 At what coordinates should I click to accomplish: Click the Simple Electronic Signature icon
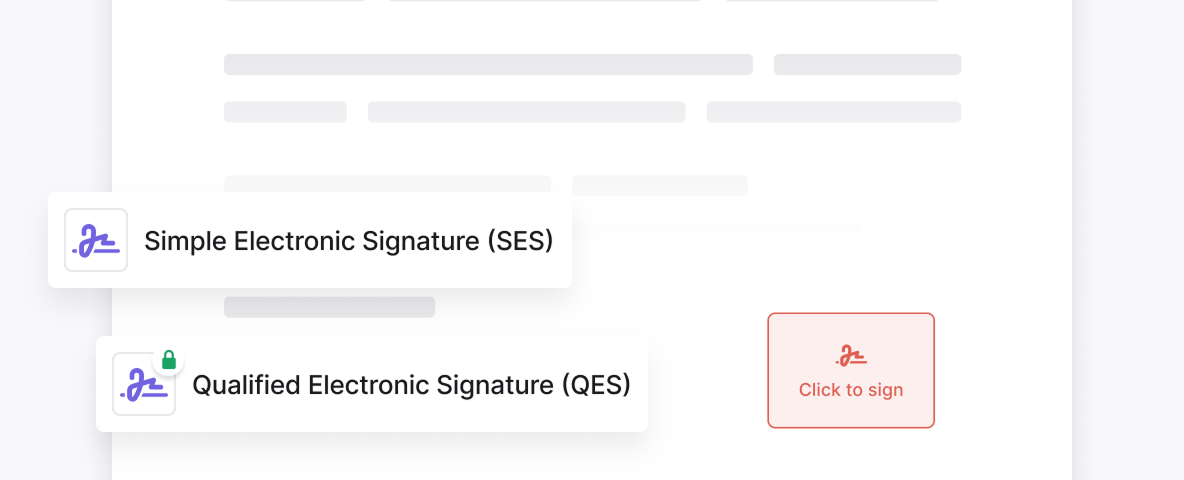click(x=96, y=240)
